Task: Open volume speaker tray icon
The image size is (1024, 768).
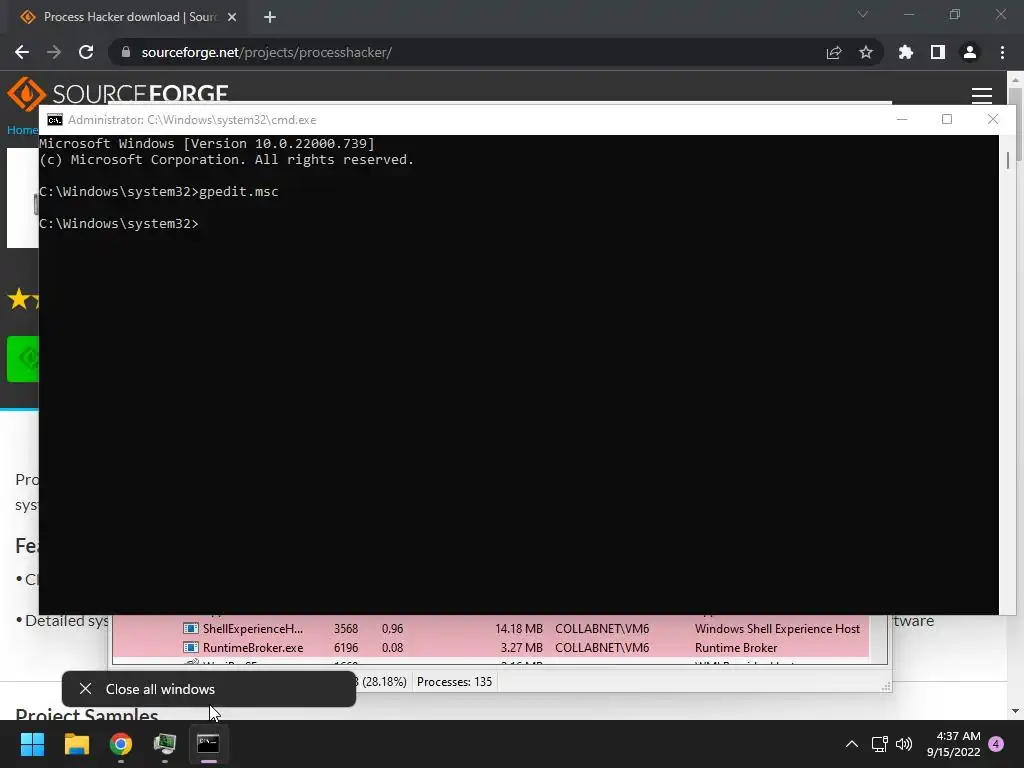Action: (x=904, y=744)
